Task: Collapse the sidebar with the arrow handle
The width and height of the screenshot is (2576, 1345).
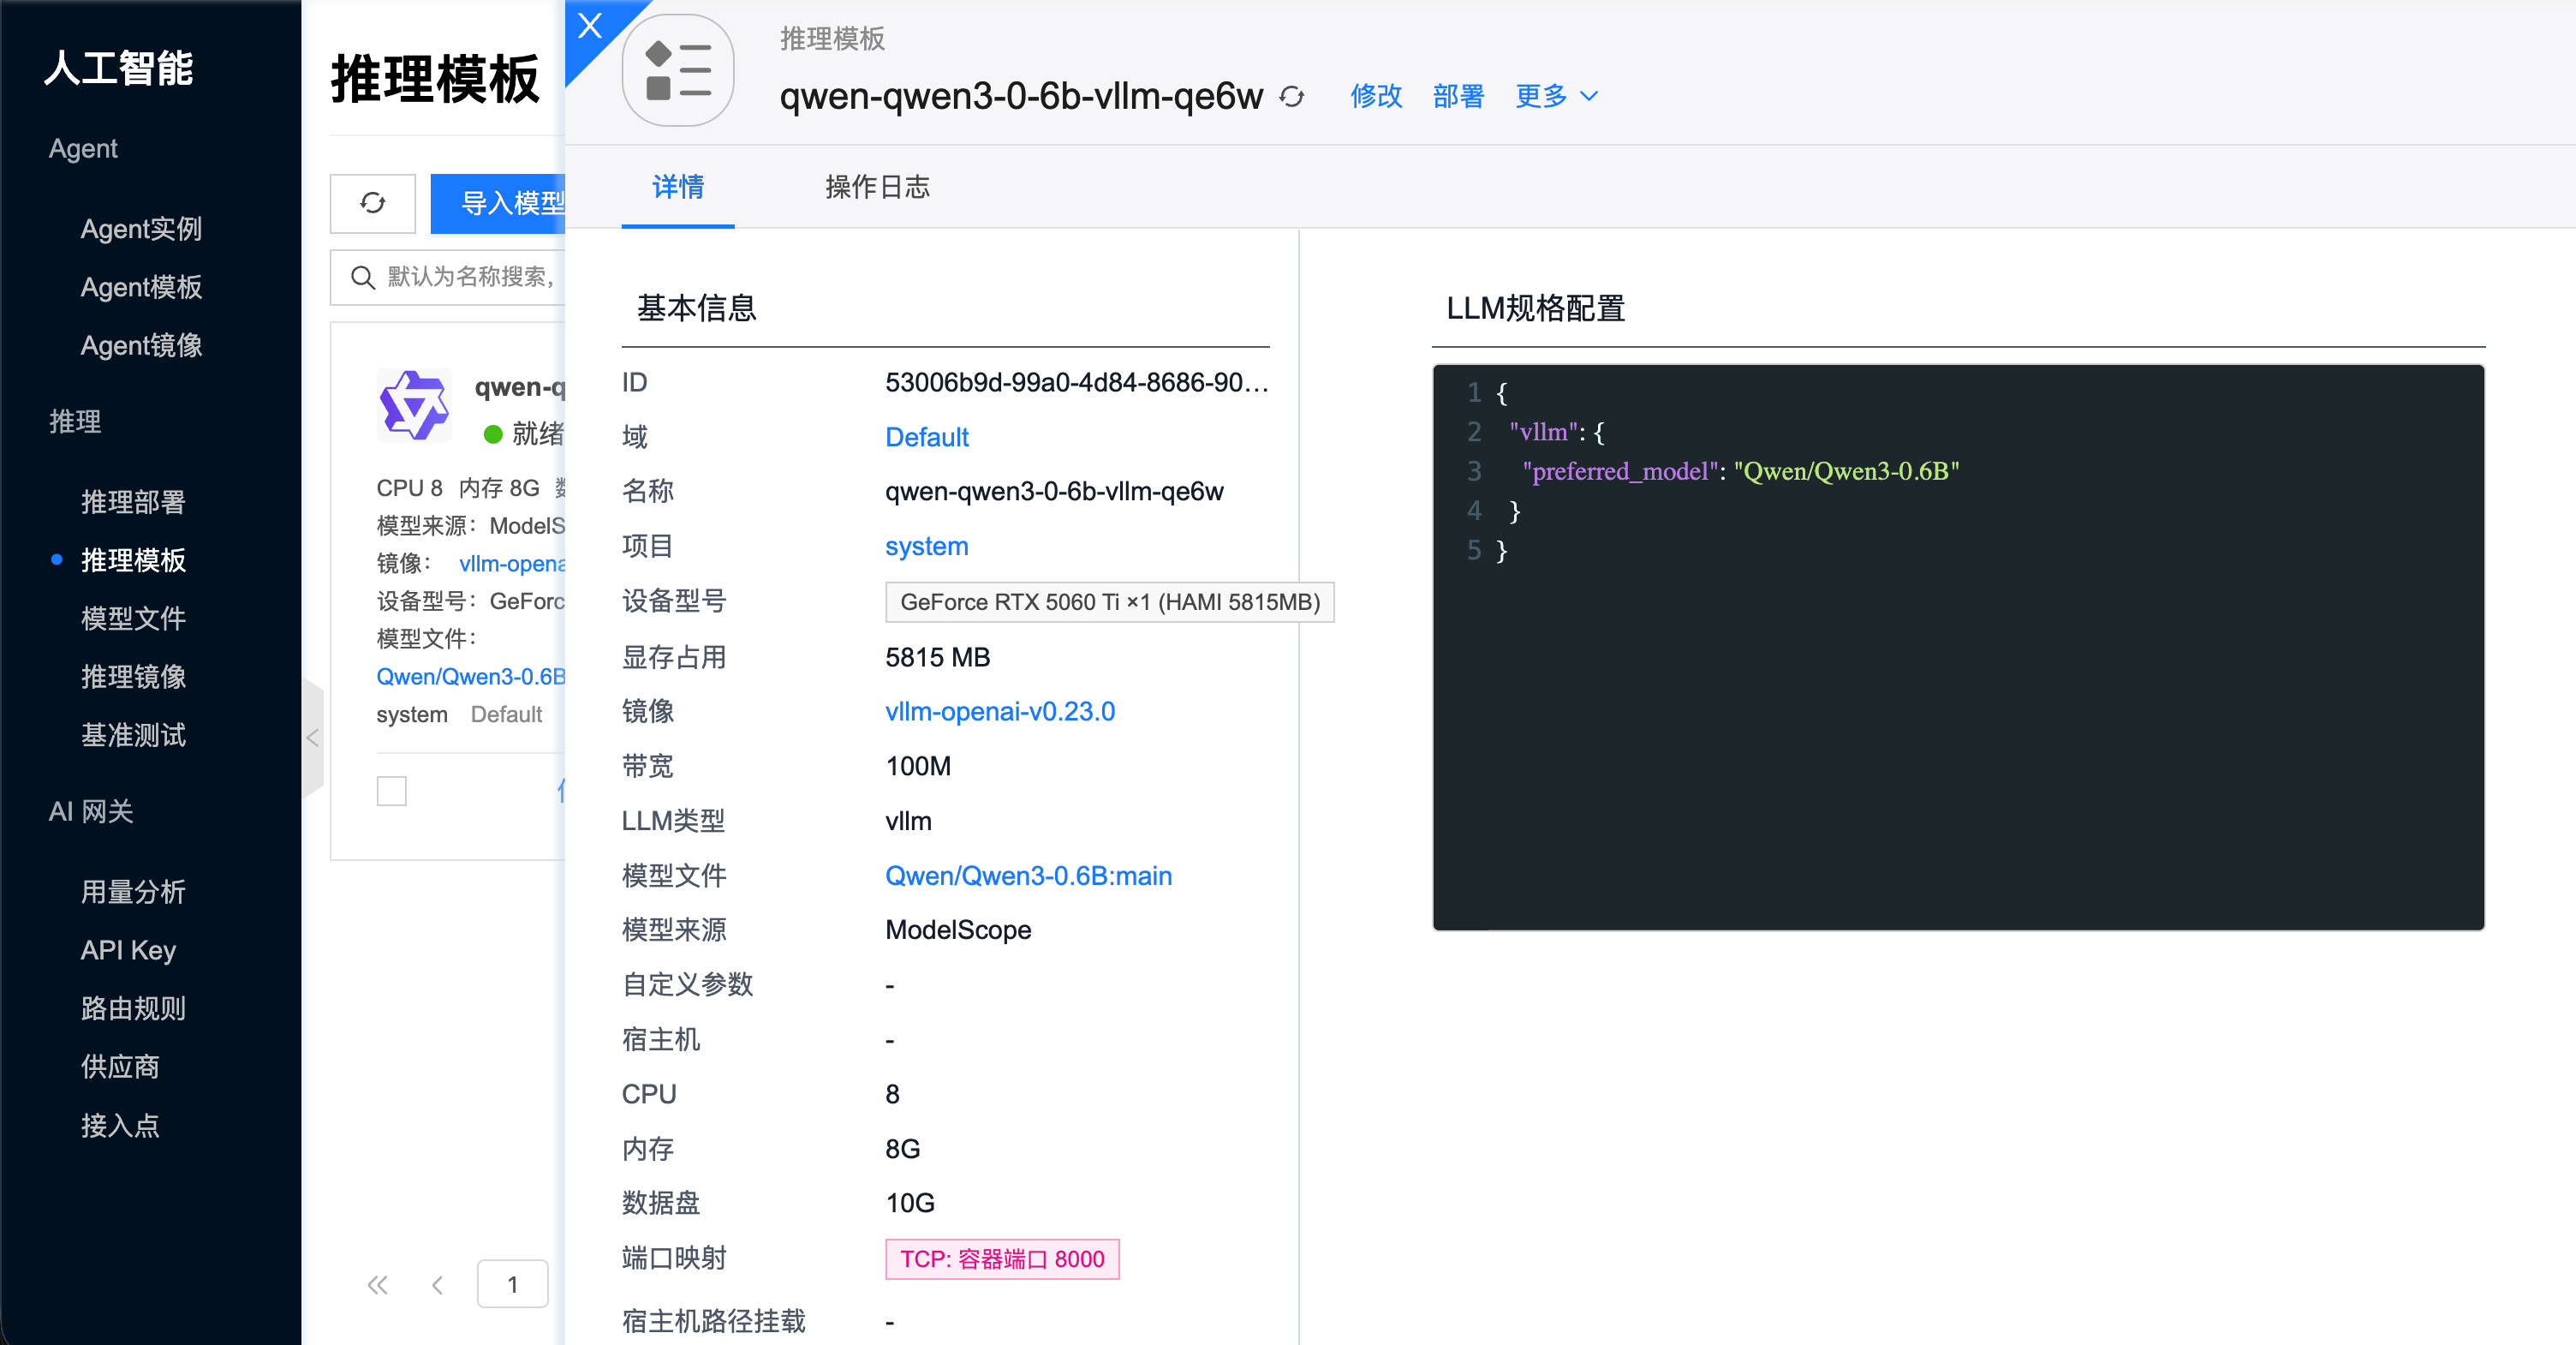Action: click(x=312, y=738)
